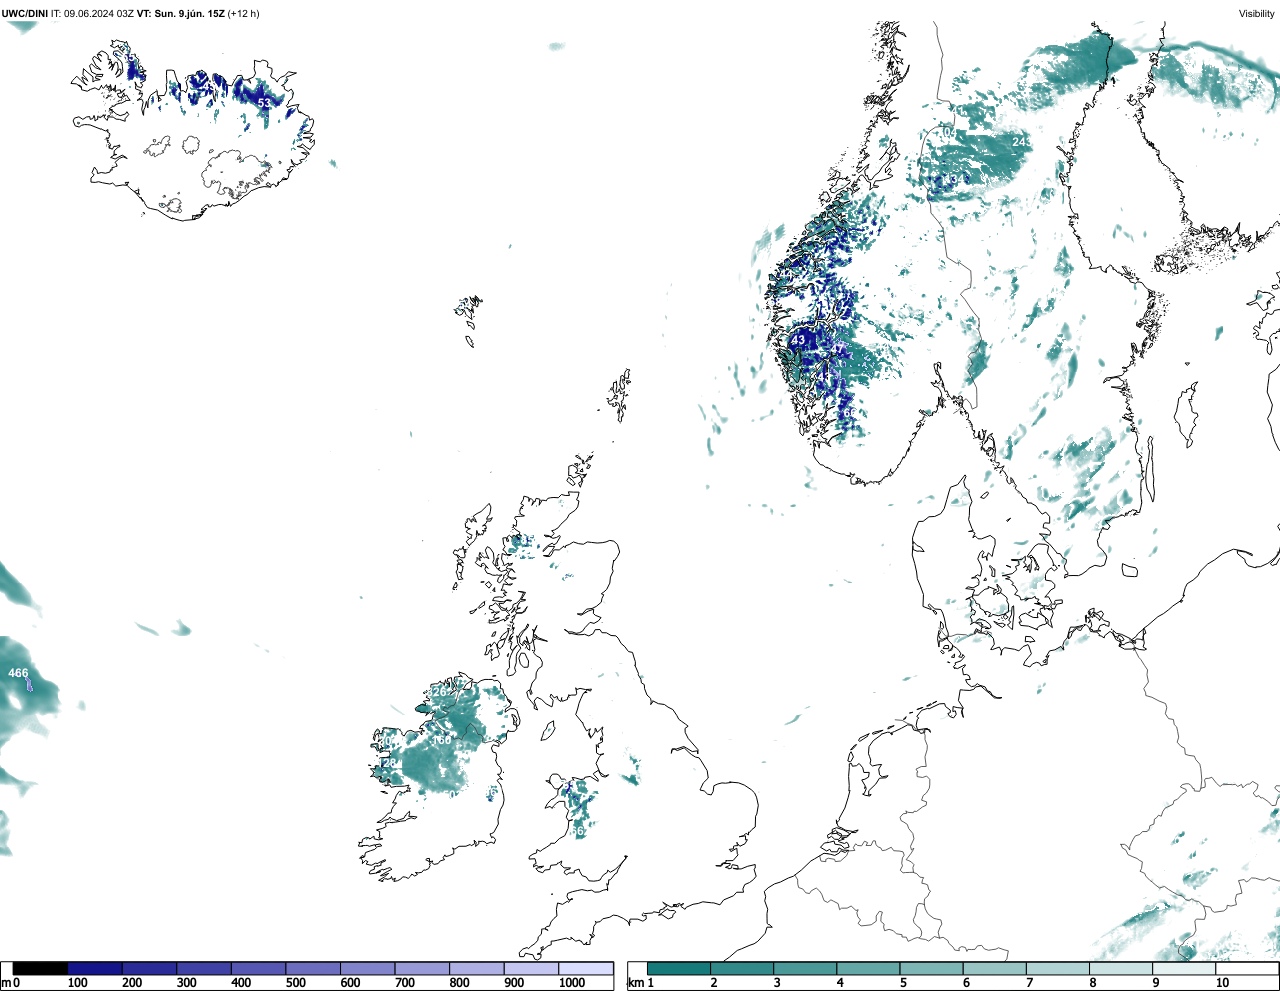The width and height of the screenshot is (1280, 991).
Task: Click the '166' value over Ireland
Action: pos(441,740)
